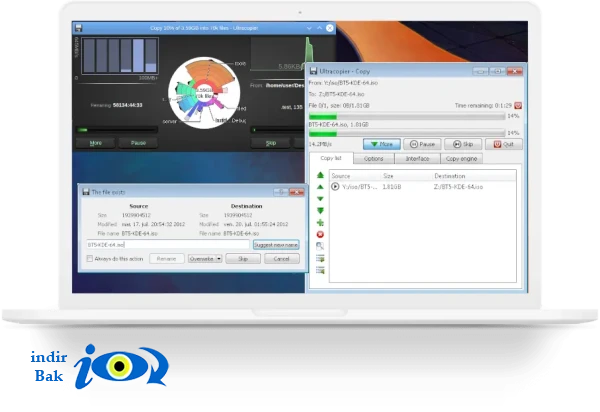Click the red remove-item icon in copy list
The image size is (600, 412).
click(320, 234)
